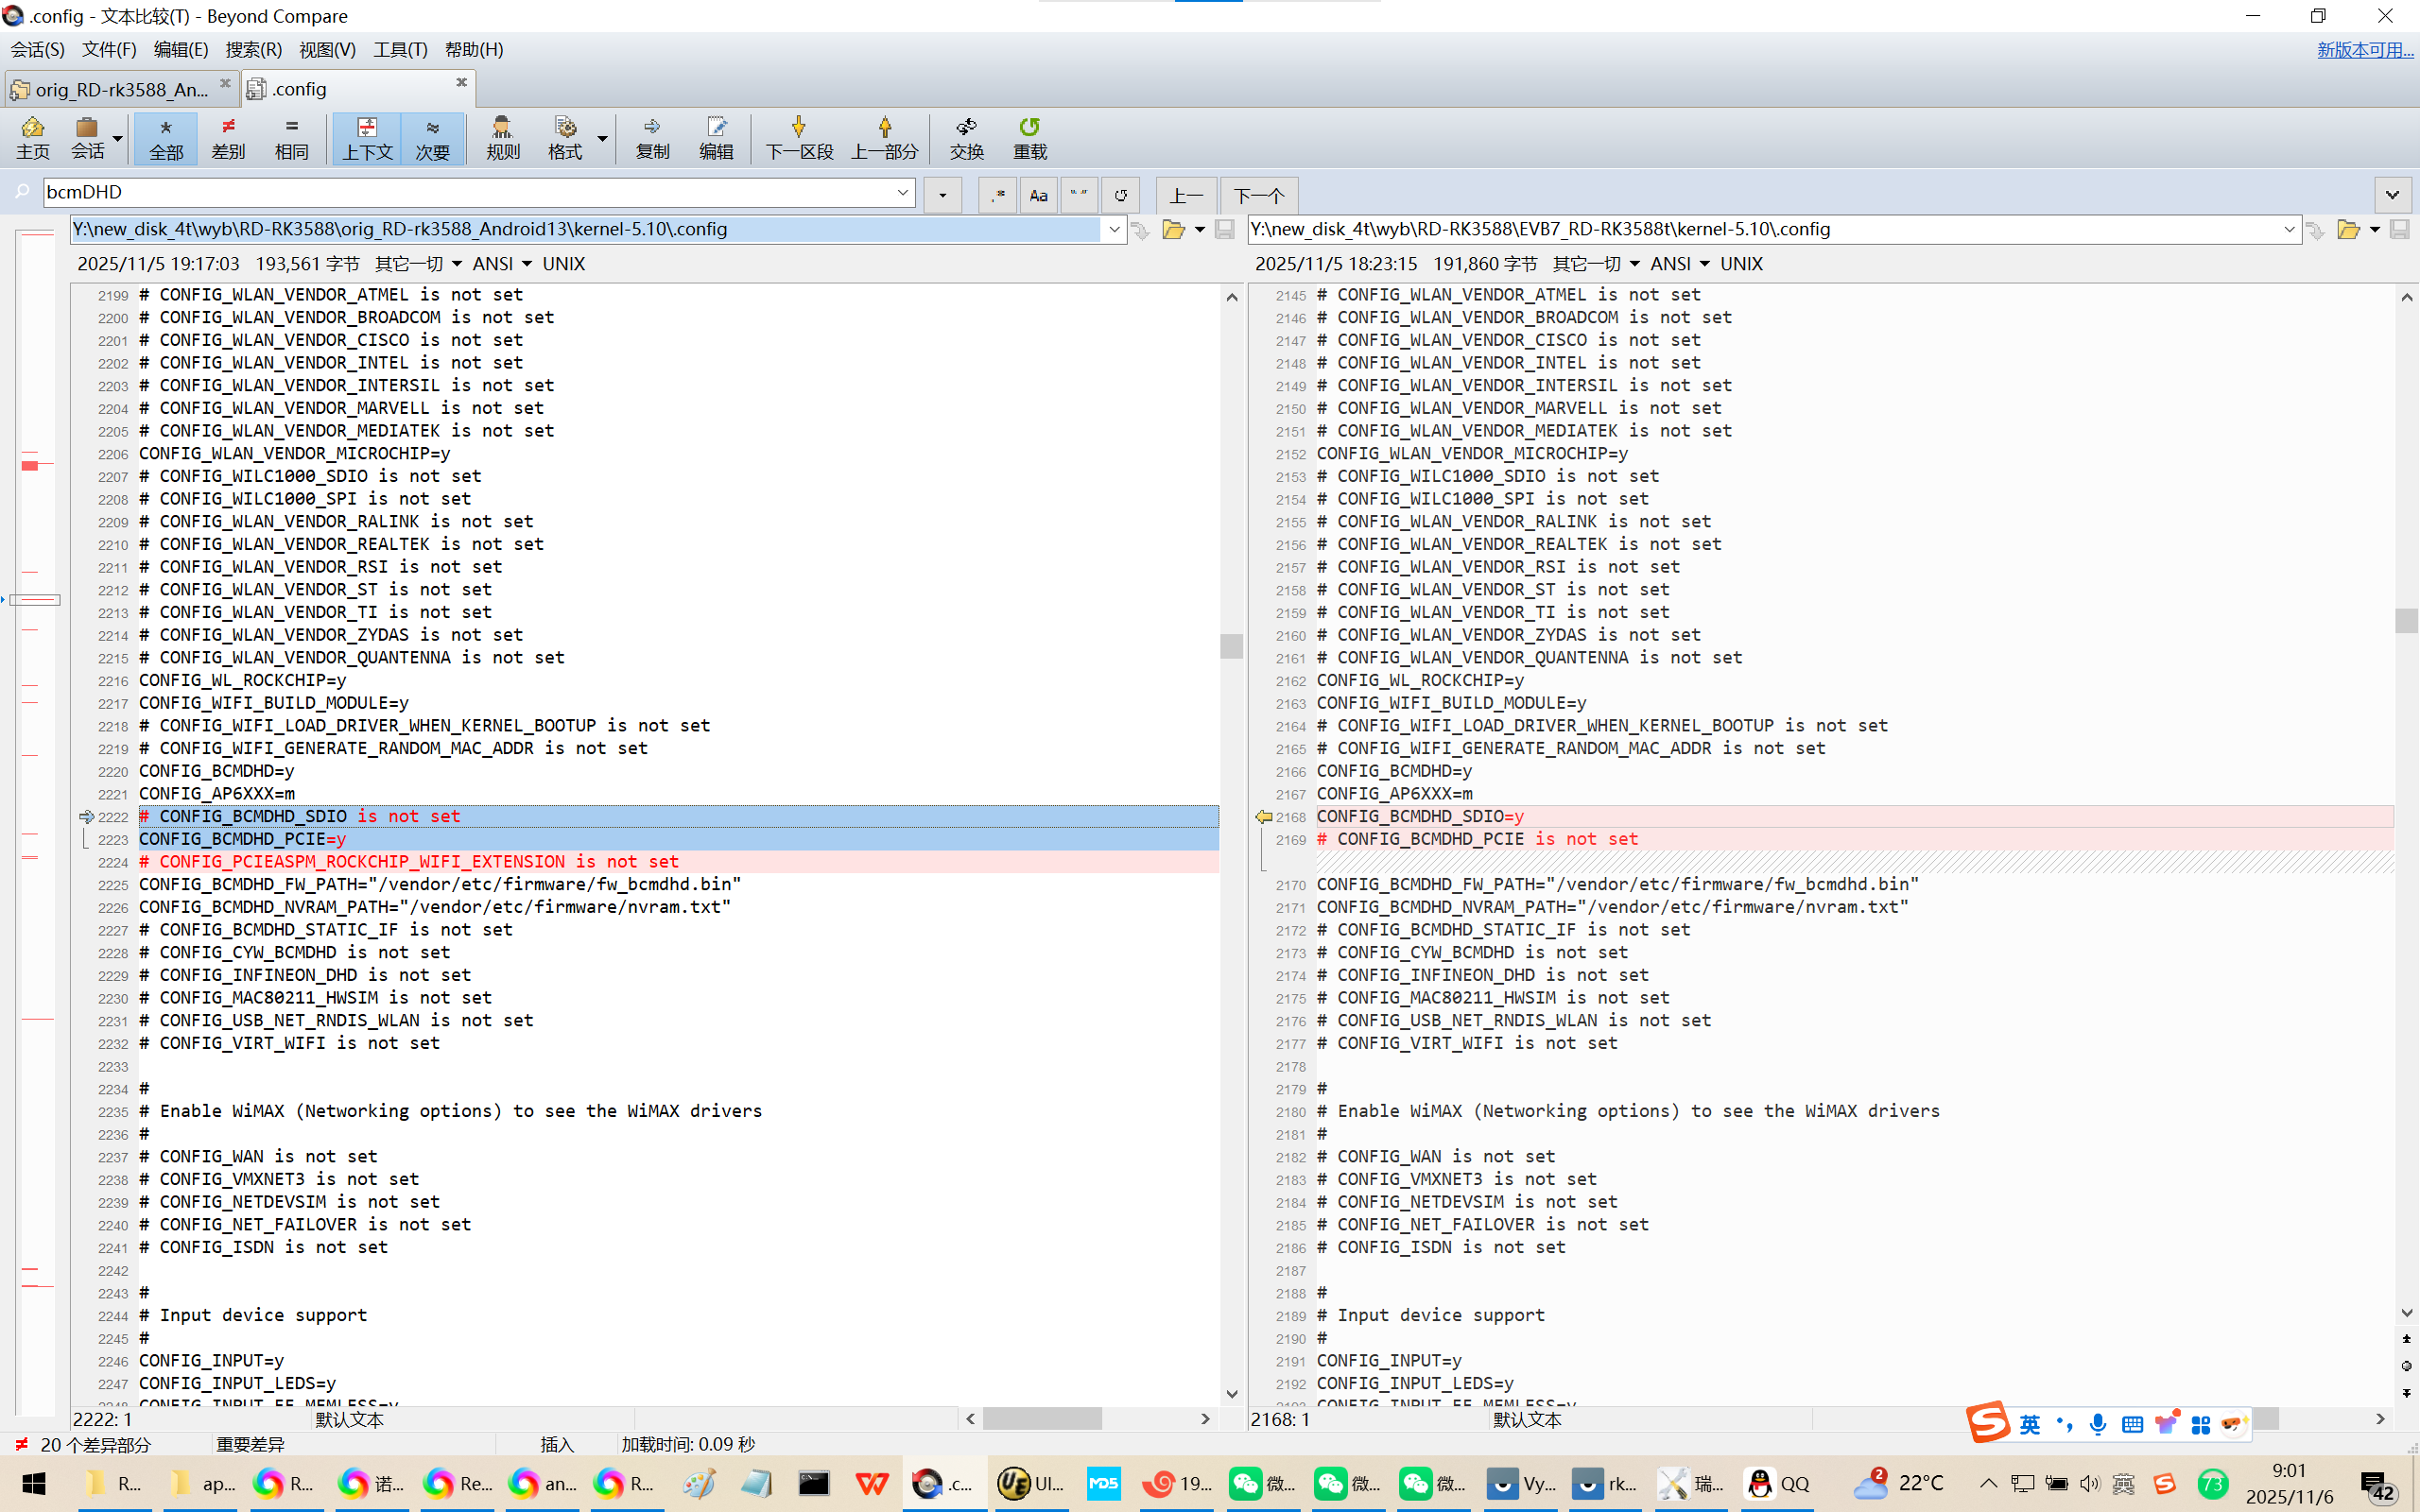Expand the left file path dropdown
The height and width of the screenshot is (1512, 2420).
1114,230
